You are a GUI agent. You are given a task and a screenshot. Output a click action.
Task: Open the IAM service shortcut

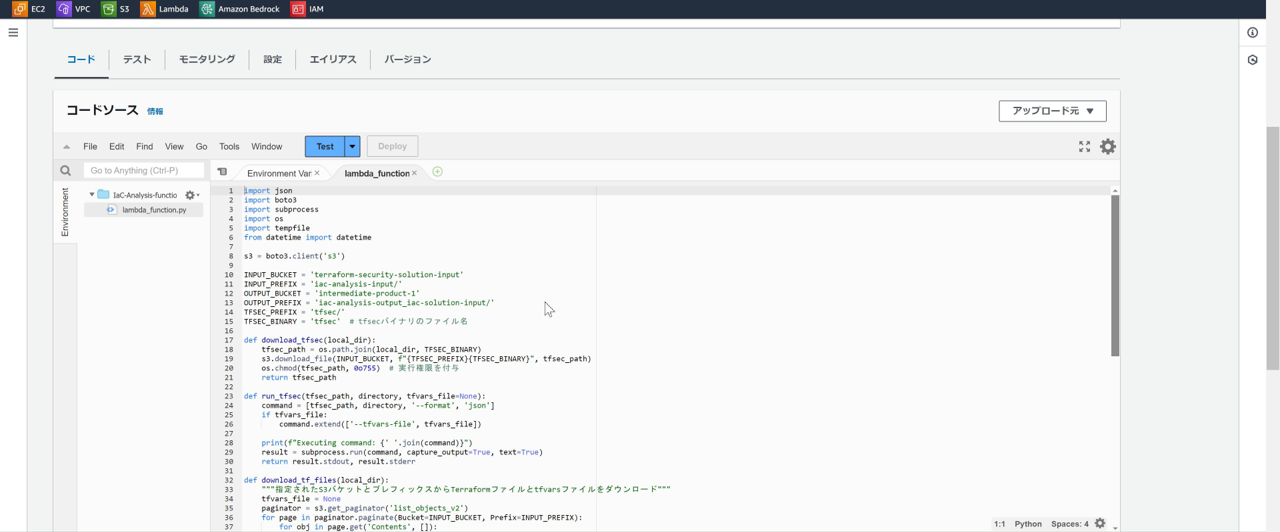(x=307, y=9)
